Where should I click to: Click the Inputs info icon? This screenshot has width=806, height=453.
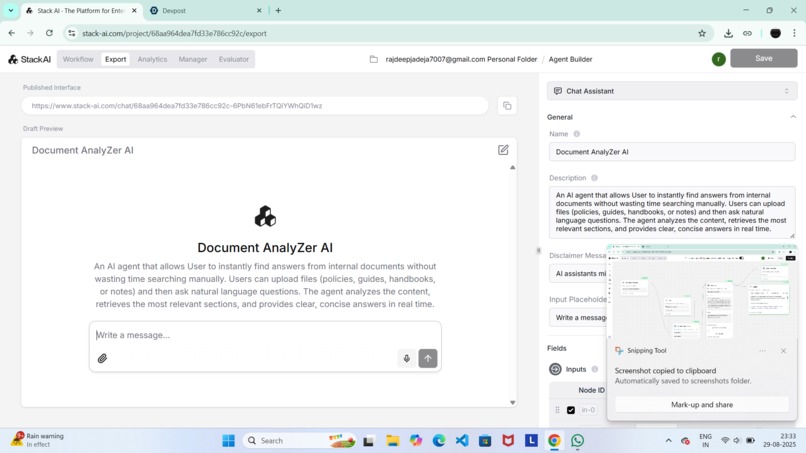click(x=595, y=369)
